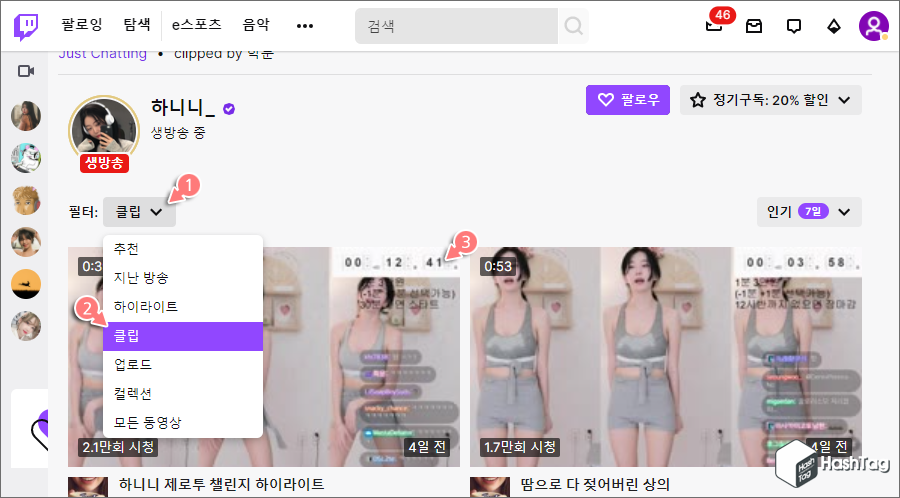Click the search magnifier button
This screenshot has height=498, width=900.
(573, 26)
